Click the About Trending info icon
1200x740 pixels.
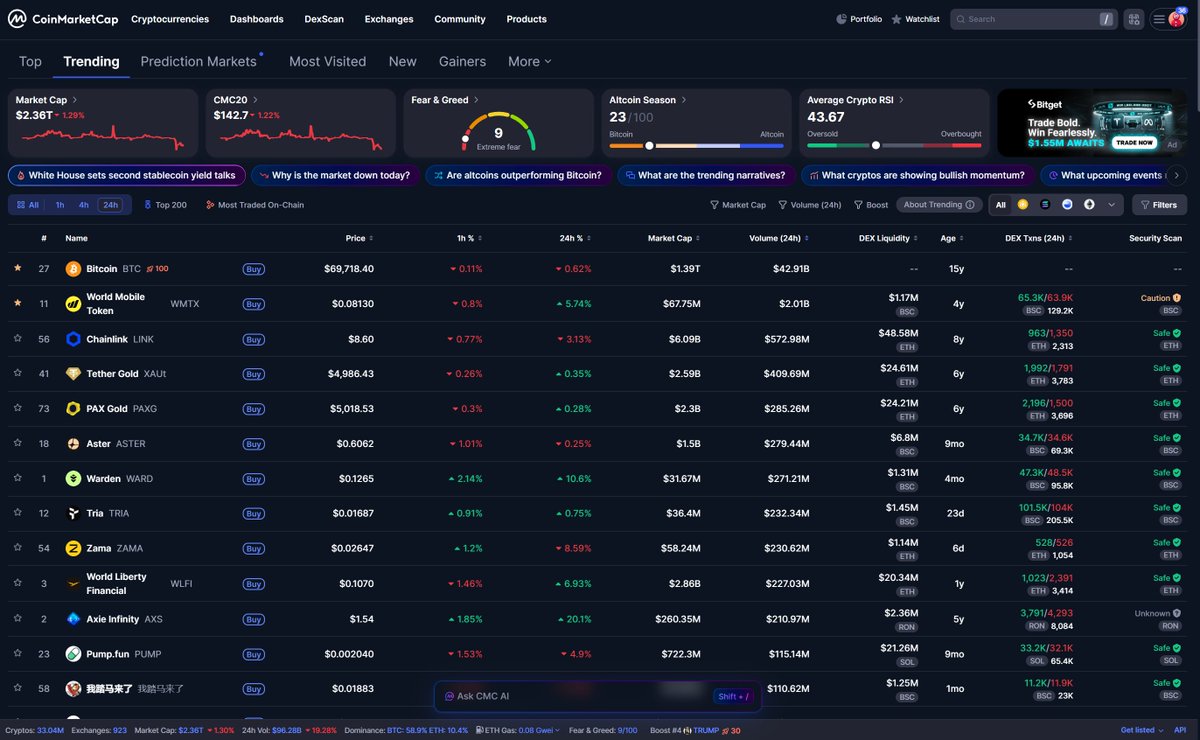tap(969, 205)
